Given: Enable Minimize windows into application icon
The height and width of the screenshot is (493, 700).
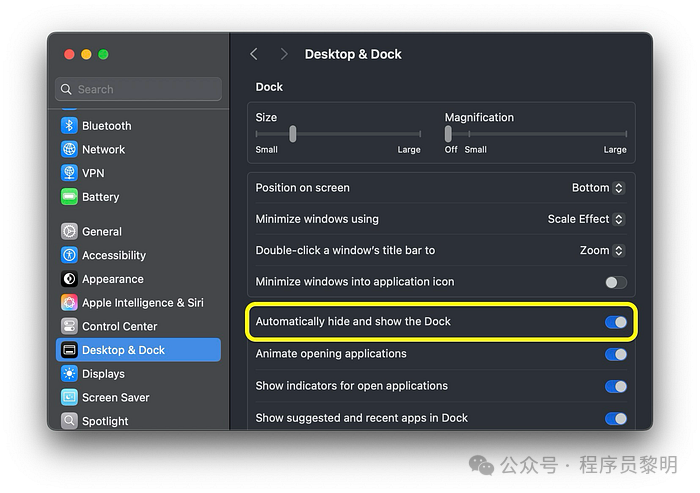Looking at the screenshot, I should point(616,282).
